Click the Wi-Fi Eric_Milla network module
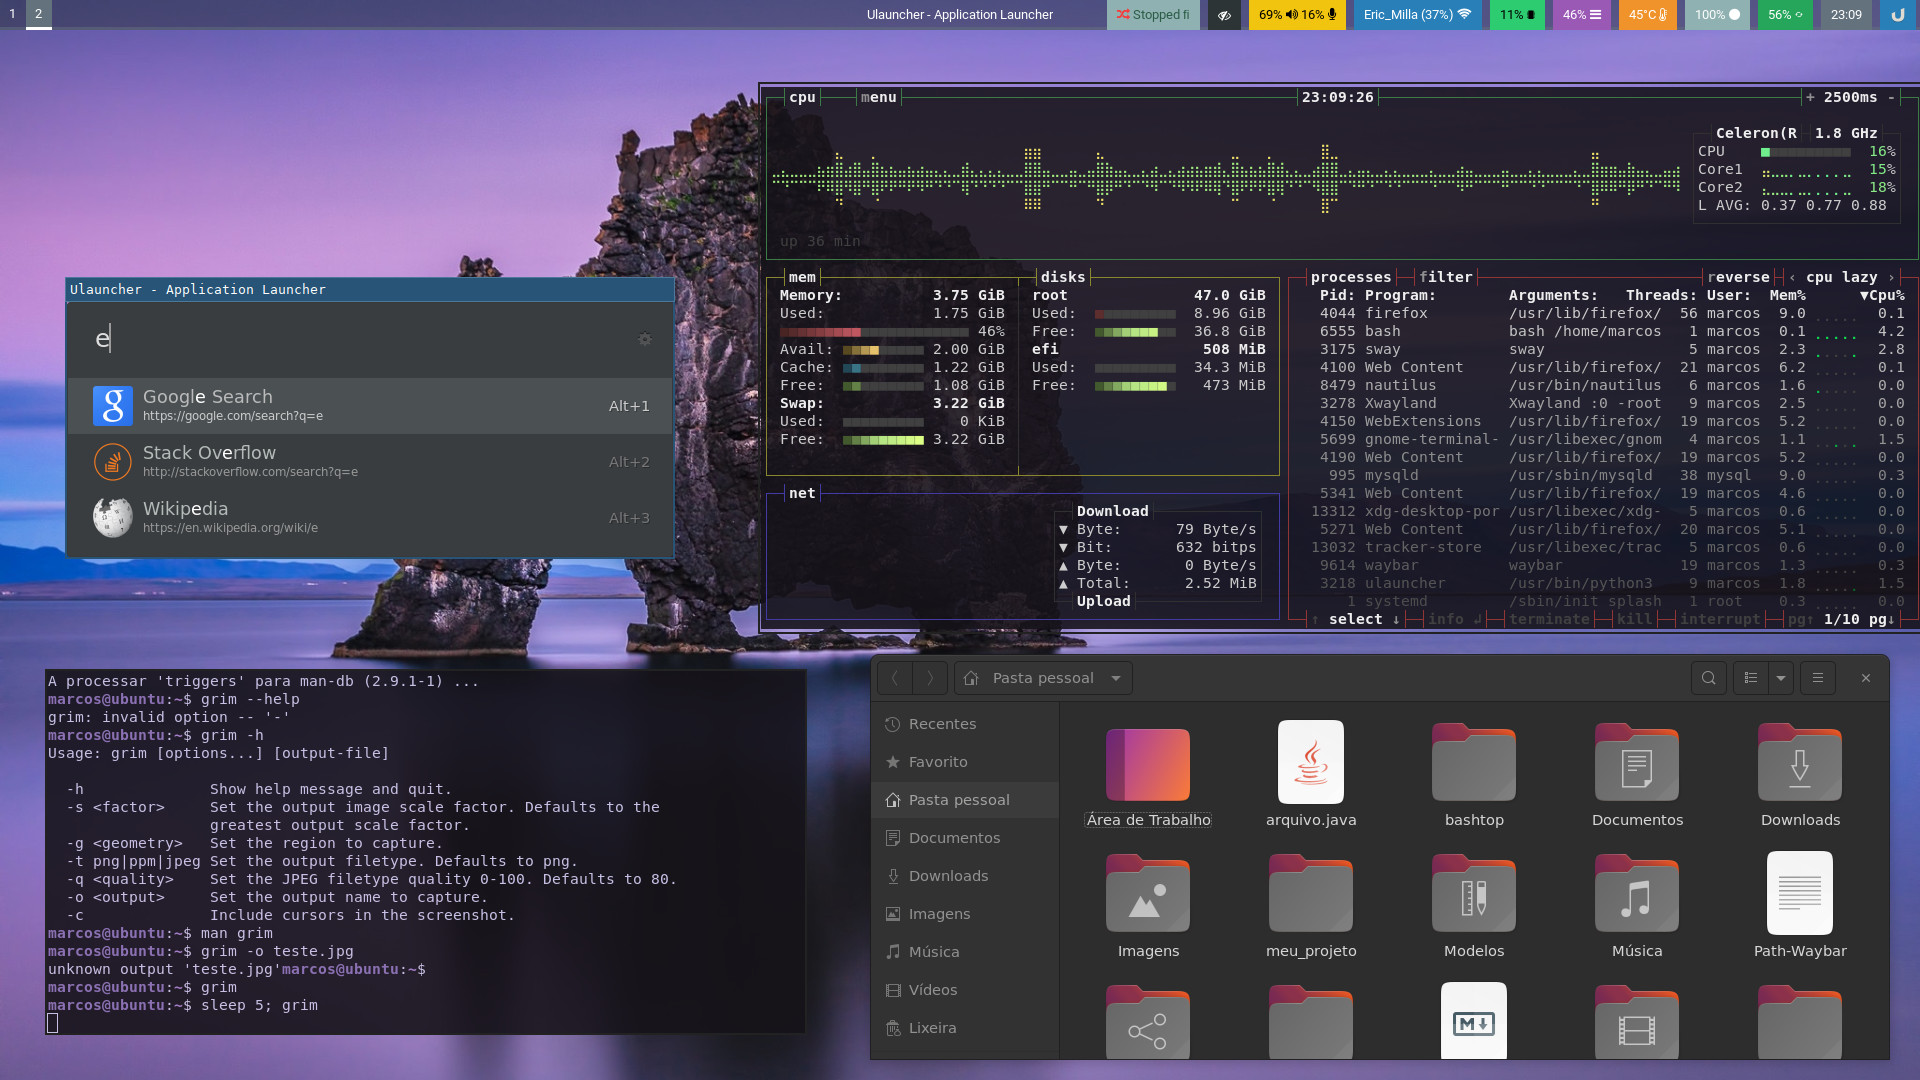Viewport: 1920px width, 1080px height. click(x=1416, y=15)
